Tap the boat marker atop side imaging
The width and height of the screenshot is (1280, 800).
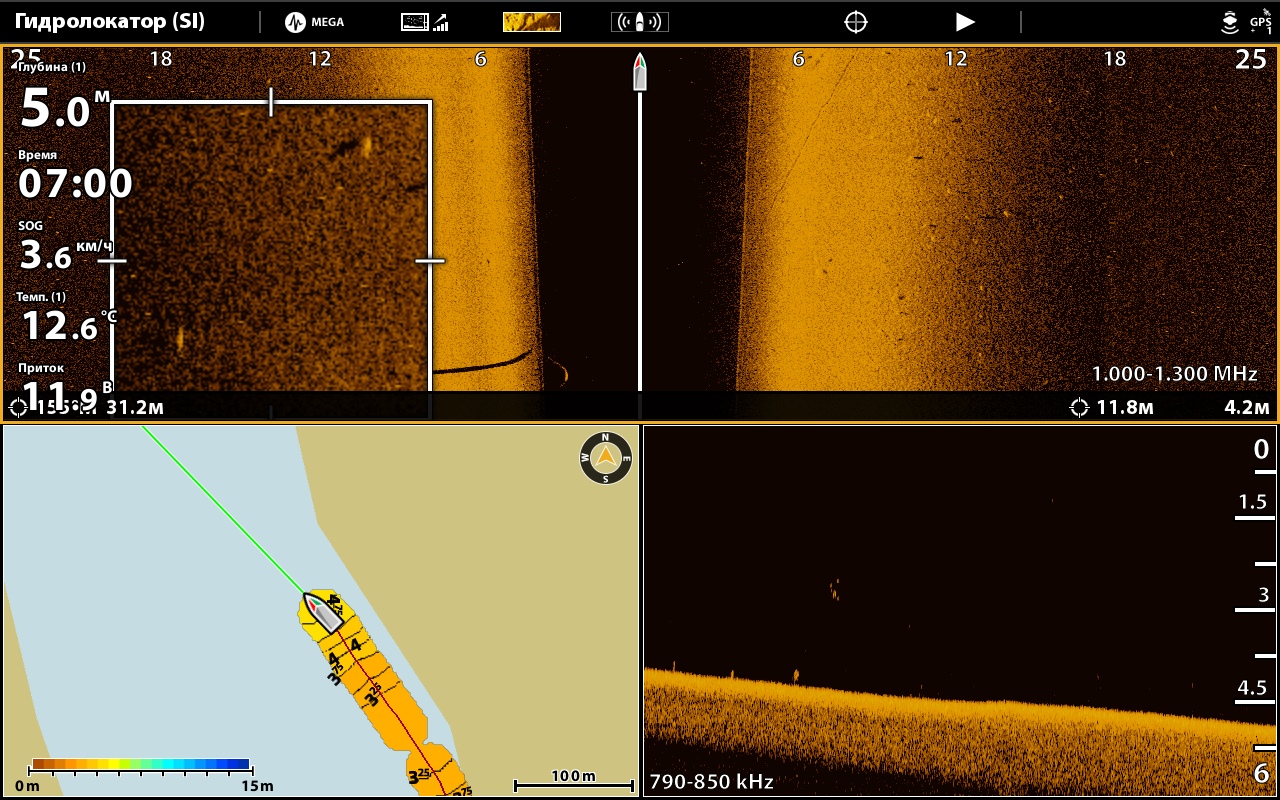click(640, 72)
